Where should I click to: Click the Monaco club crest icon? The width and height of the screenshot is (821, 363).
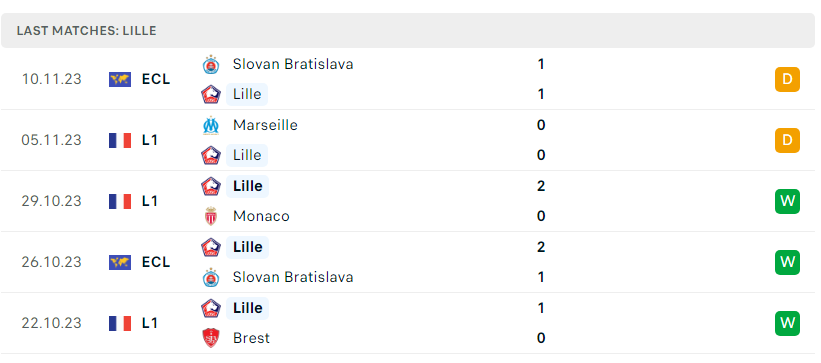[211, 216]
